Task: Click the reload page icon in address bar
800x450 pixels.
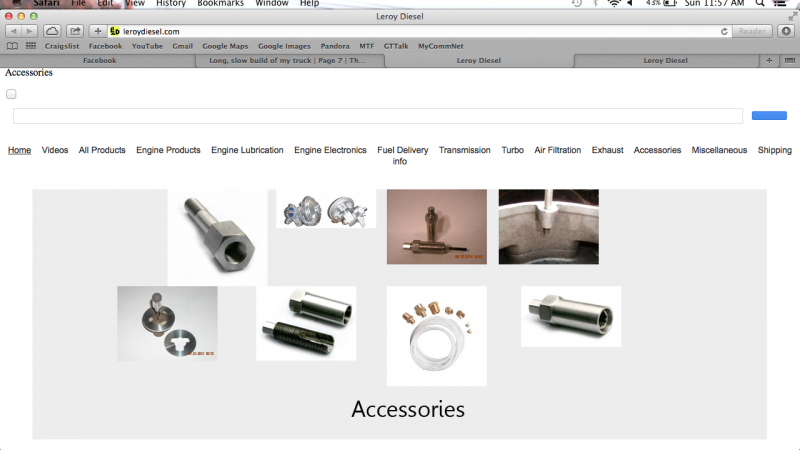Action: 723,31
